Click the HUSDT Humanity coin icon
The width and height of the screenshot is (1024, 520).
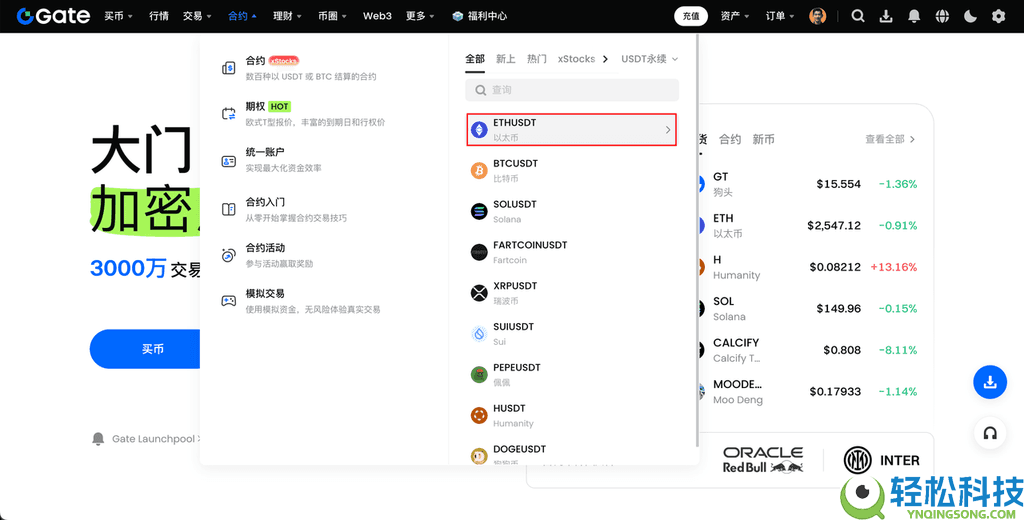pos(479,415)
